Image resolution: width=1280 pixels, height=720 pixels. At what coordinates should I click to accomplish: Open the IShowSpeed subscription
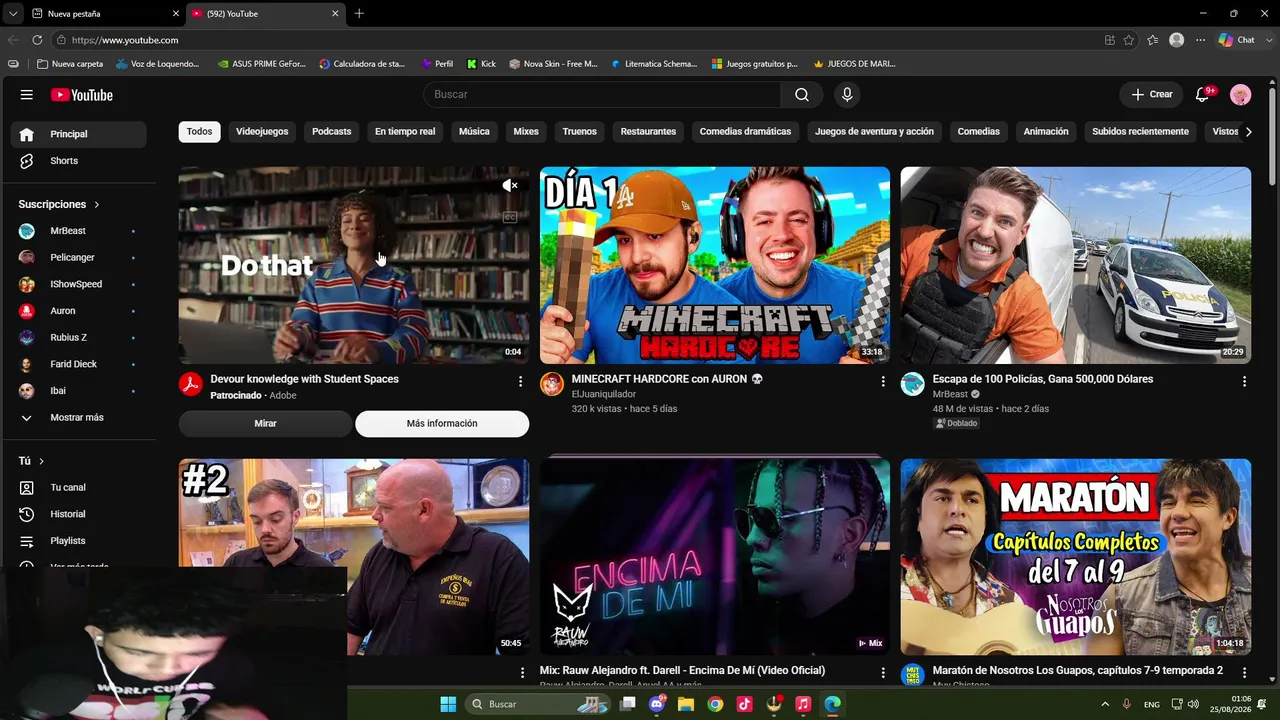[x=78, y=284]
